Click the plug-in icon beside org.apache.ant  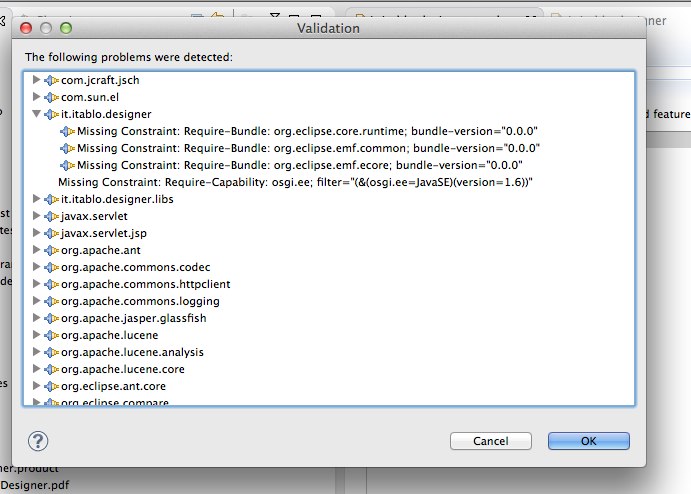(x=52, y=250)
